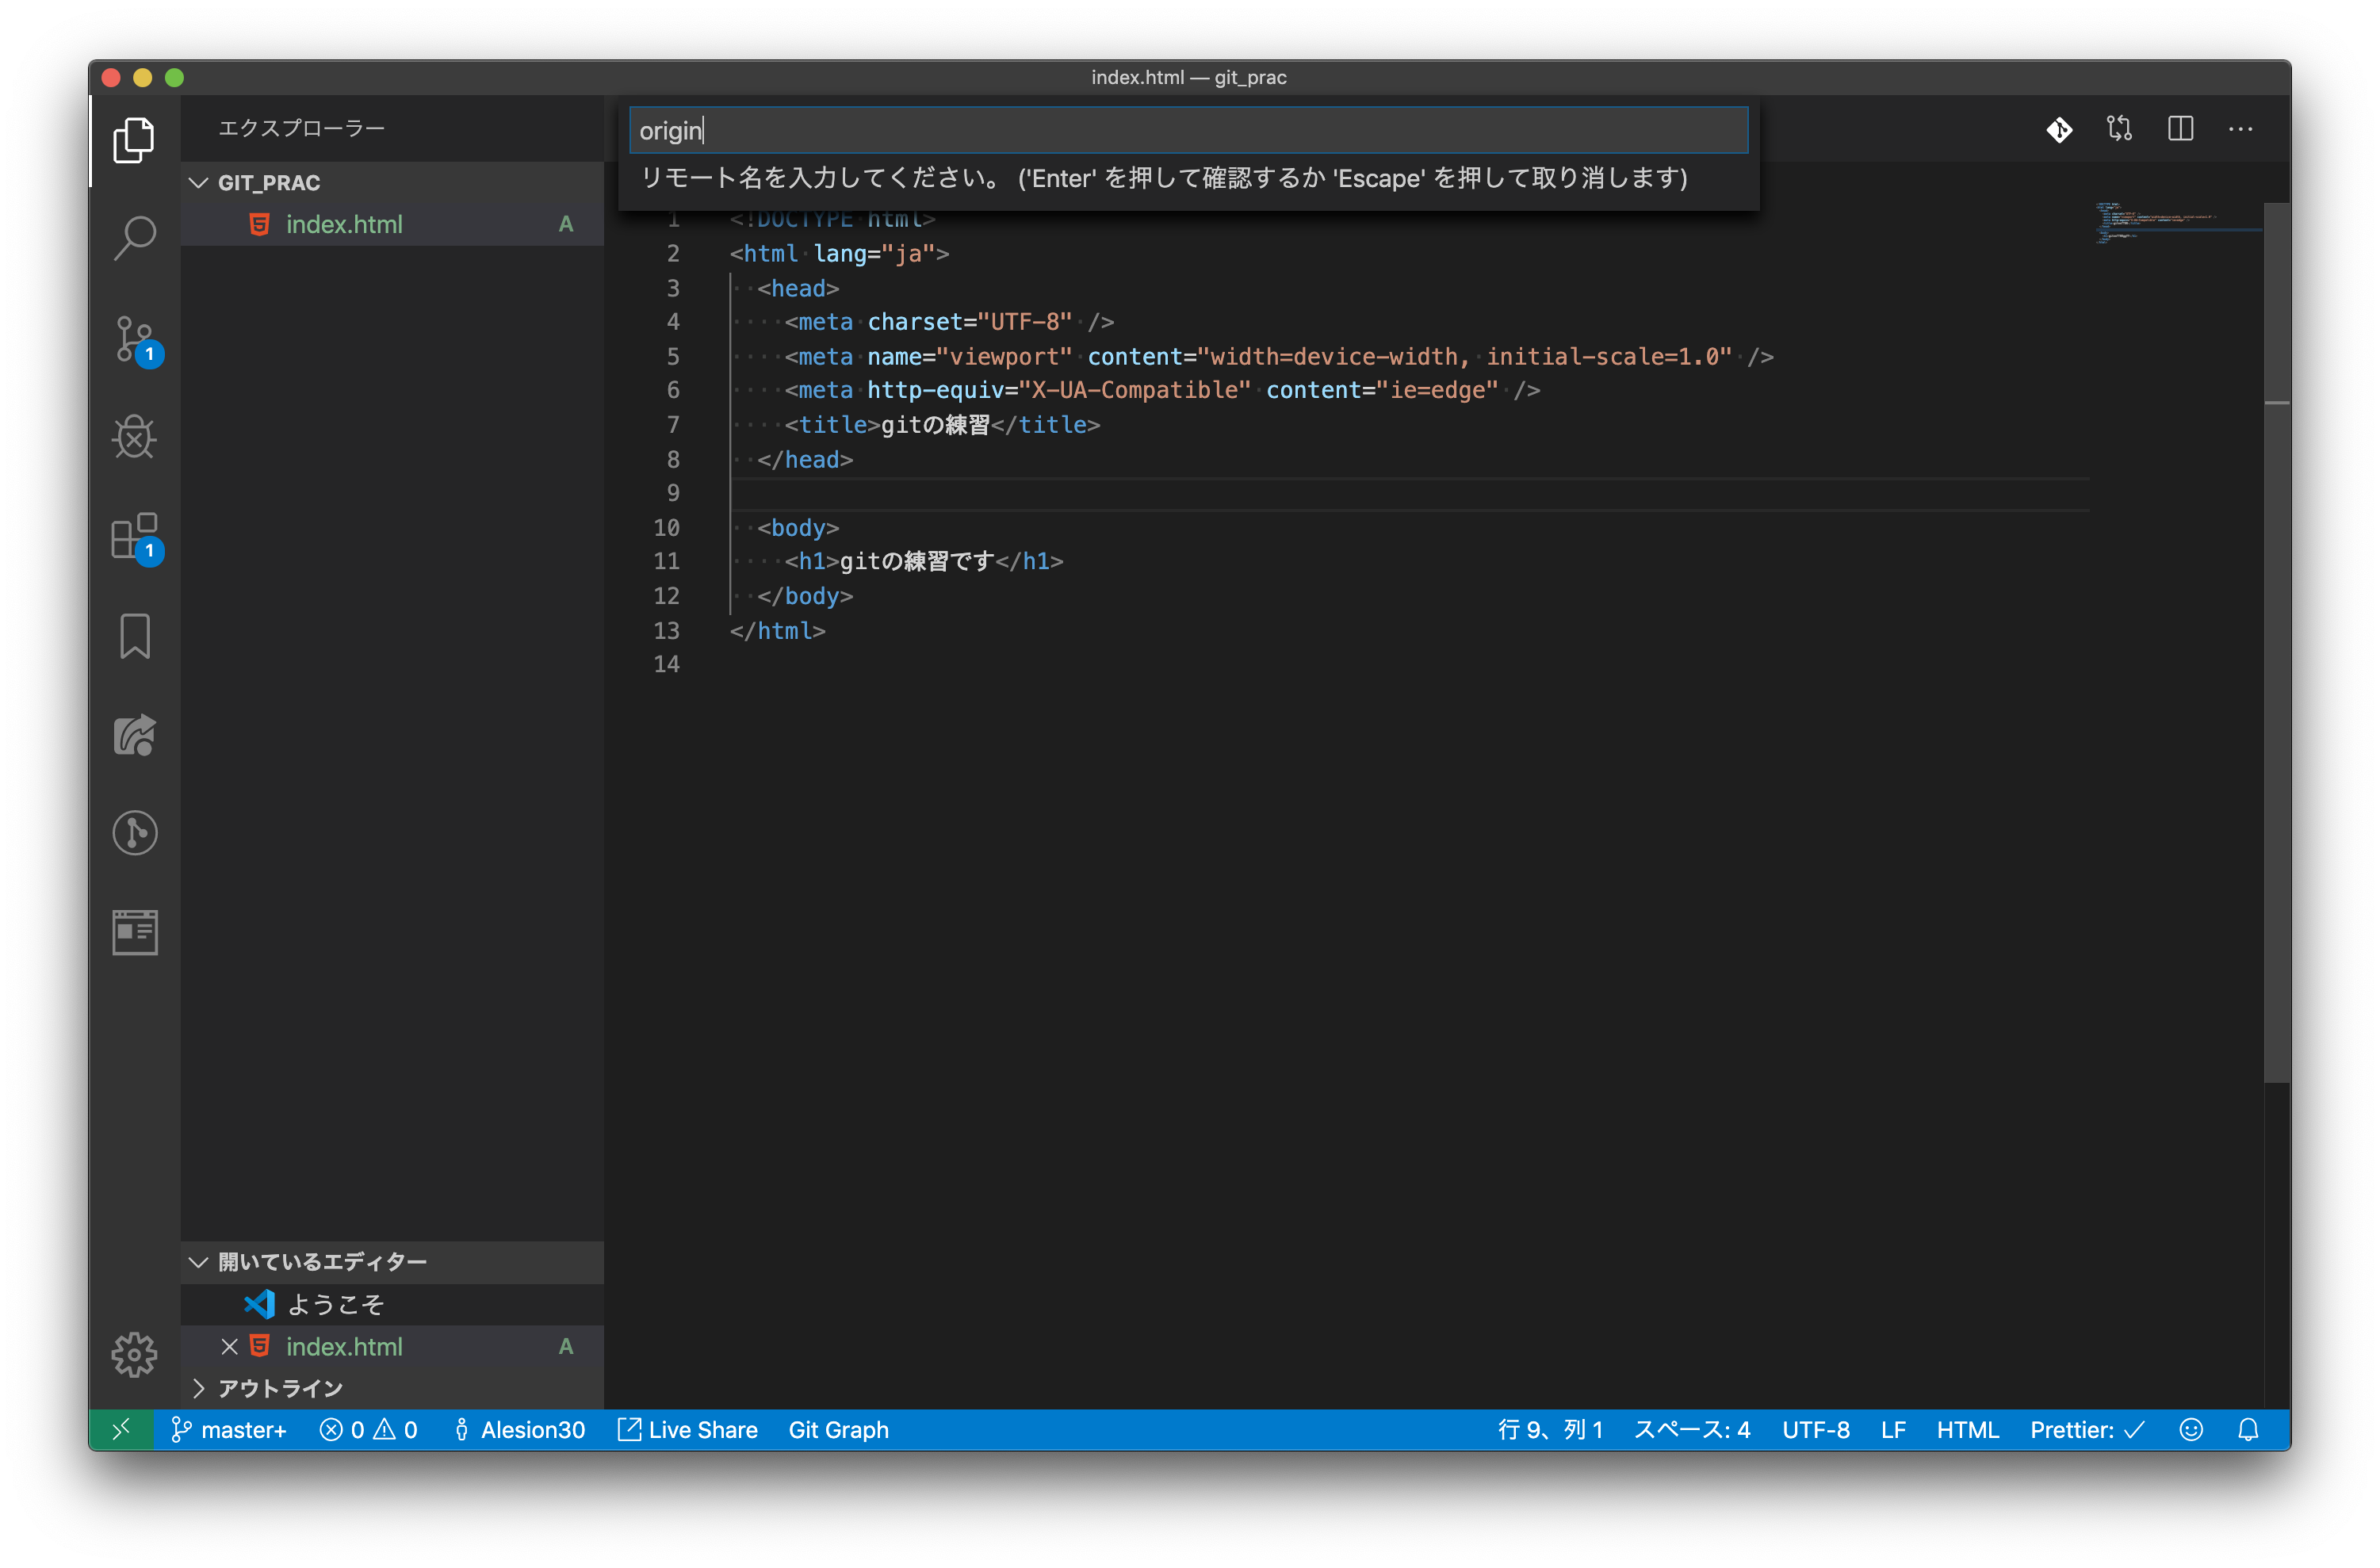Click the Alesion30 account status item
The width and height of the screenshot is (2380, 1568).
click(519, 1430)
